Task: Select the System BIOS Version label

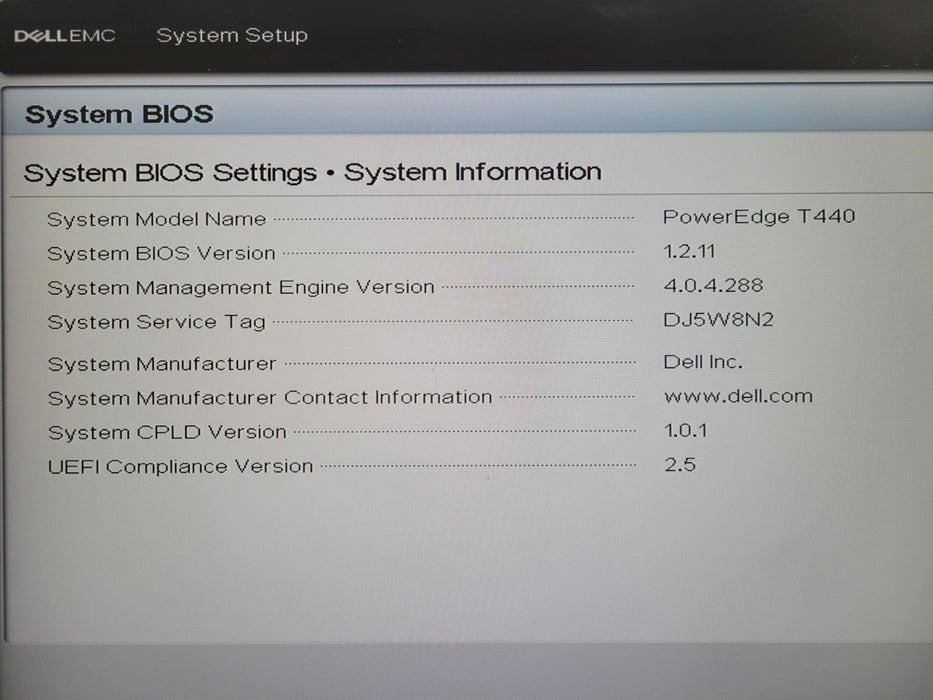Action: [161, 254]
